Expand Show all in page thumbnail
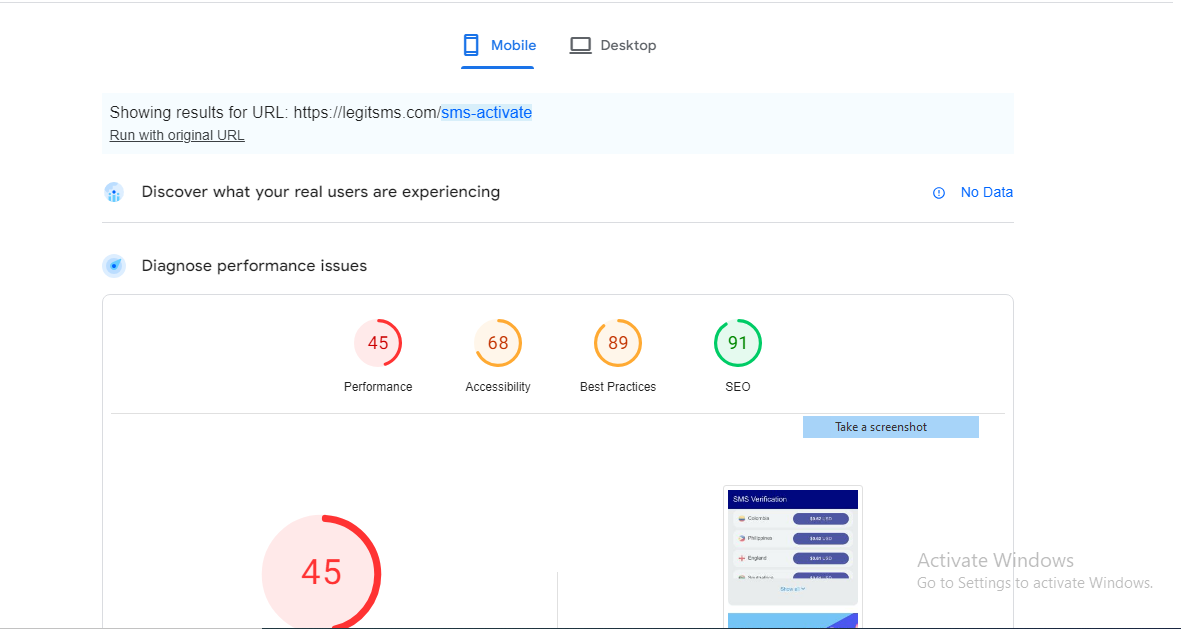 pyautogui.click(x=792, y=589)
